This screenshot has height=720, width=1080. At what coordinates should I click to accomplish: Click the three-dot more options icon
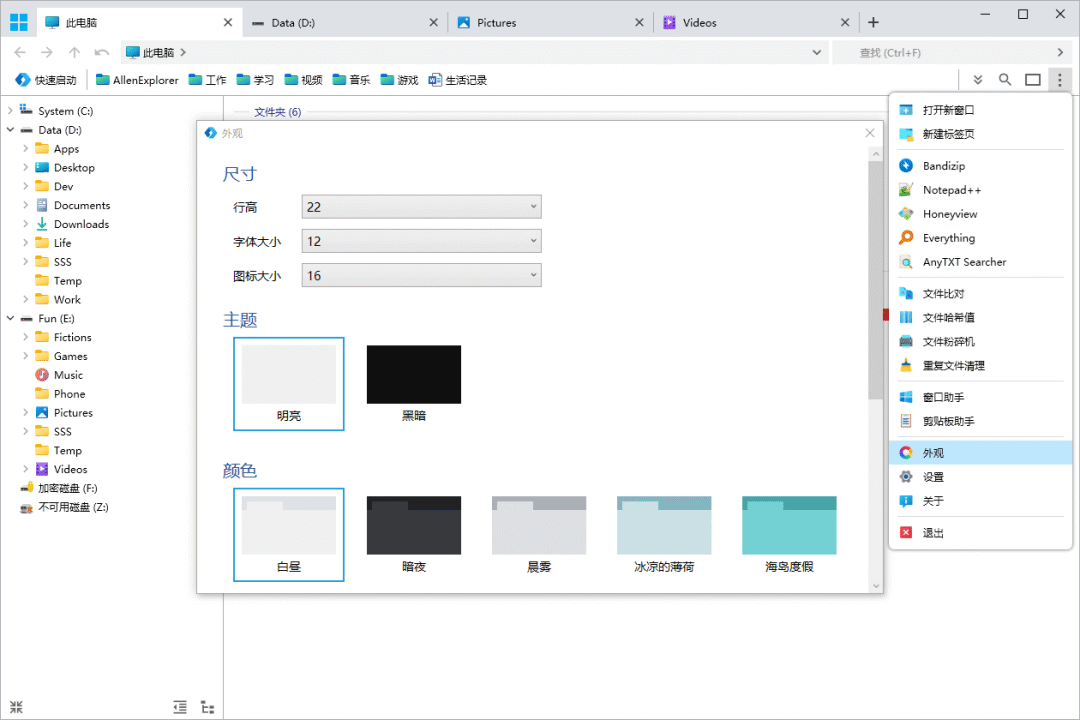pos(1059,80)
